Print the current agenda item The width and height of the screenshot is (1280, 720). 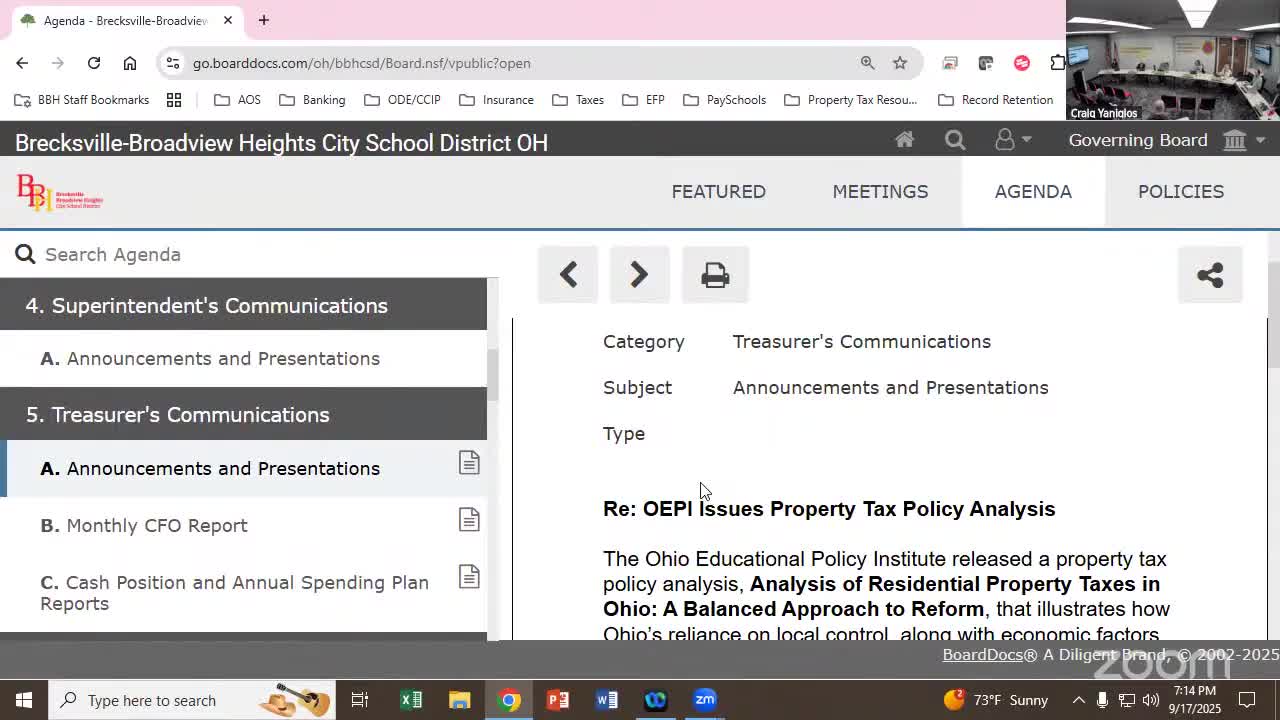(x=715, y=274)
